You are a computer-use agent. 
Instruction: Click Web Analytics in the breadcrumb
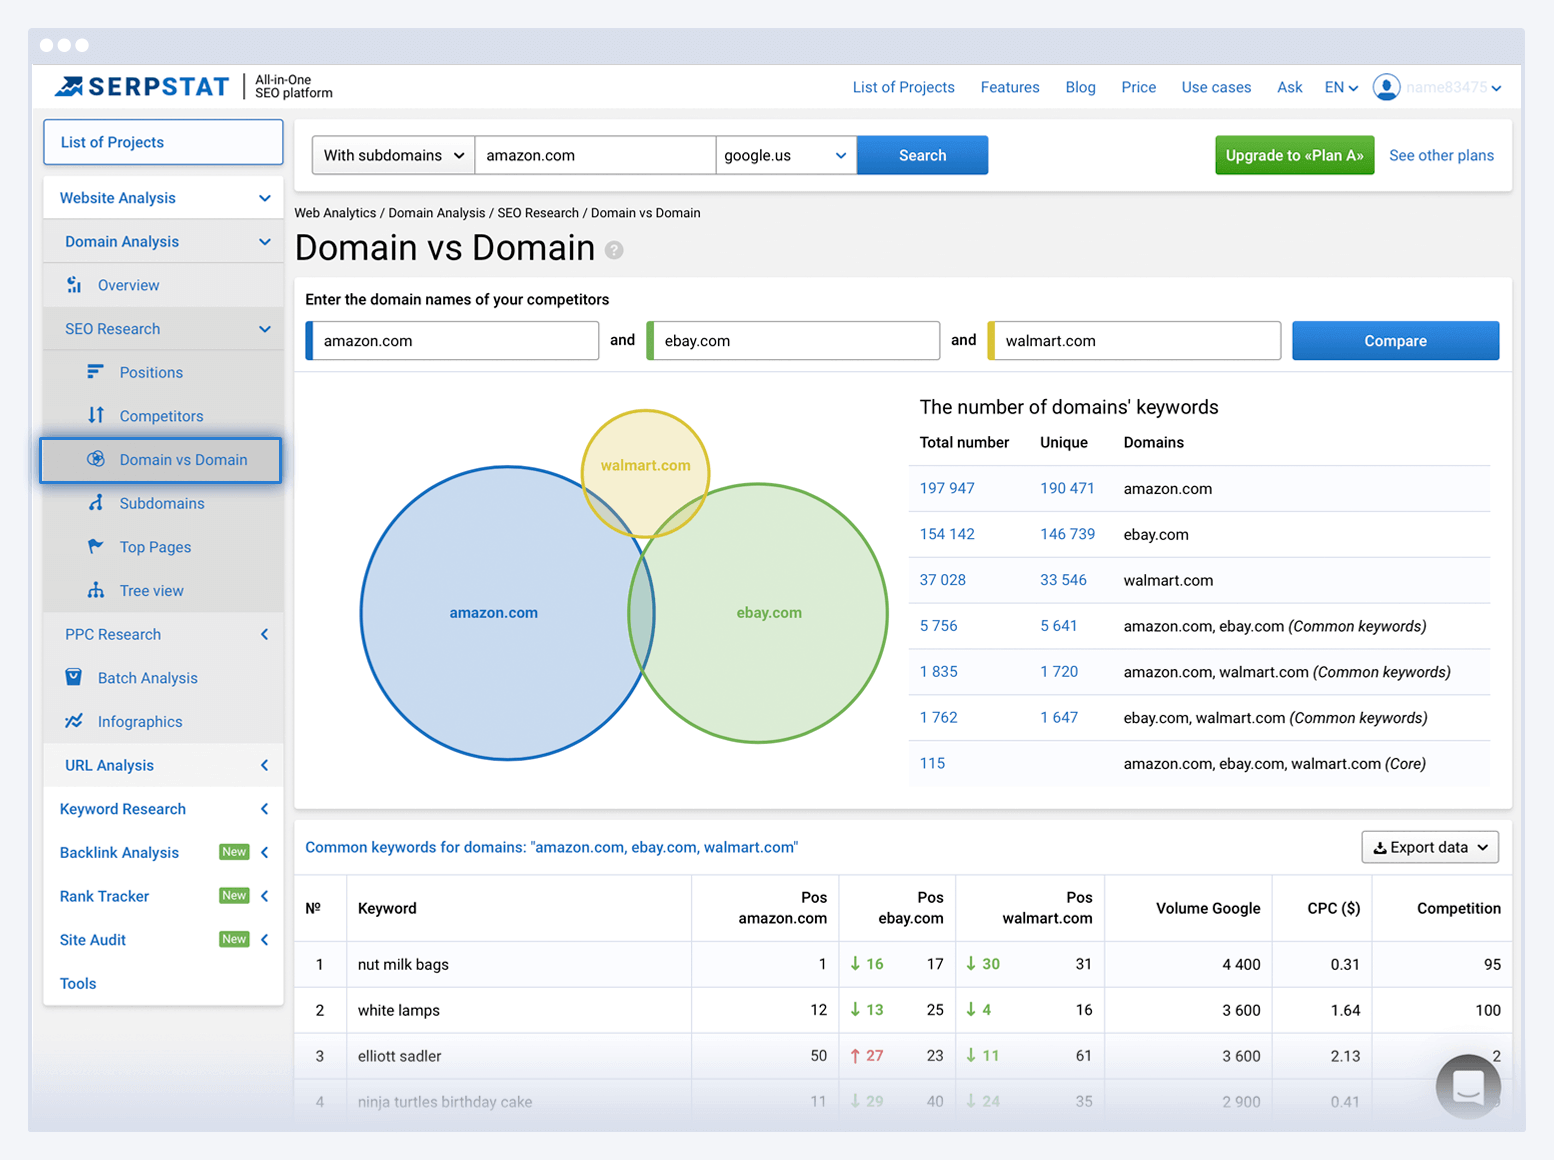[x=335, y=213]
